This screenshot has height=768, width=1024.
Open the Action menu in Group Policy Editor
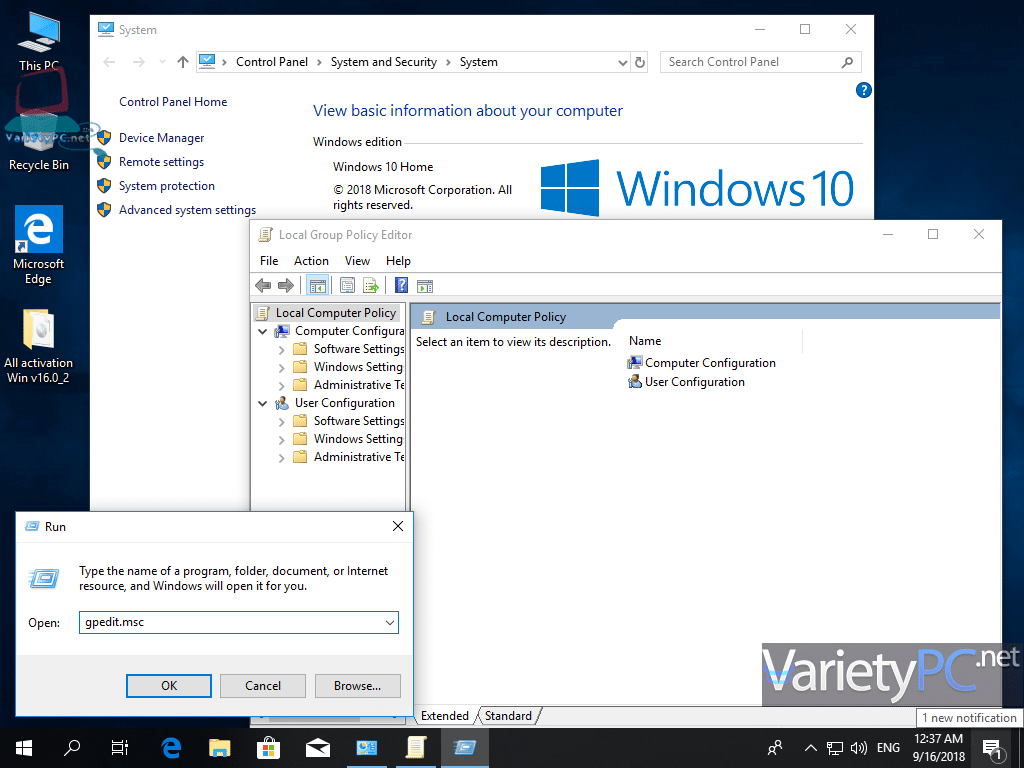pos(312,261)
